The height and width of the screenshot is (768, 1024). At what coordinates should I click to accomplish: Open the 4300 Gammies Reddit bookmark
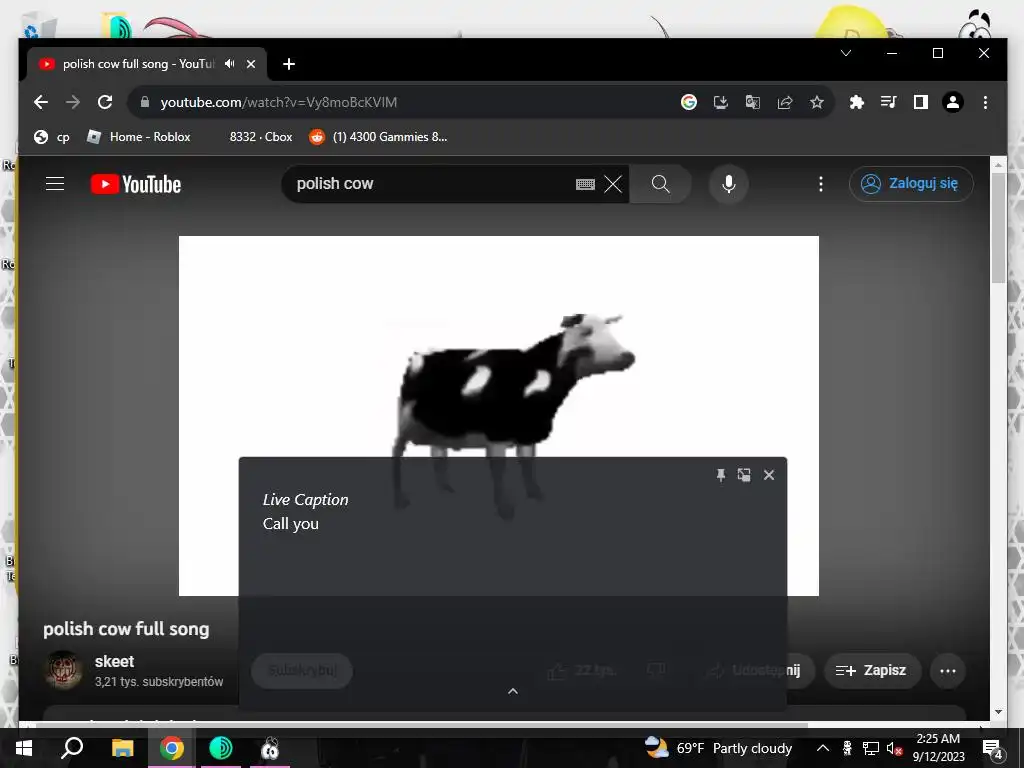tap(379, 136)
